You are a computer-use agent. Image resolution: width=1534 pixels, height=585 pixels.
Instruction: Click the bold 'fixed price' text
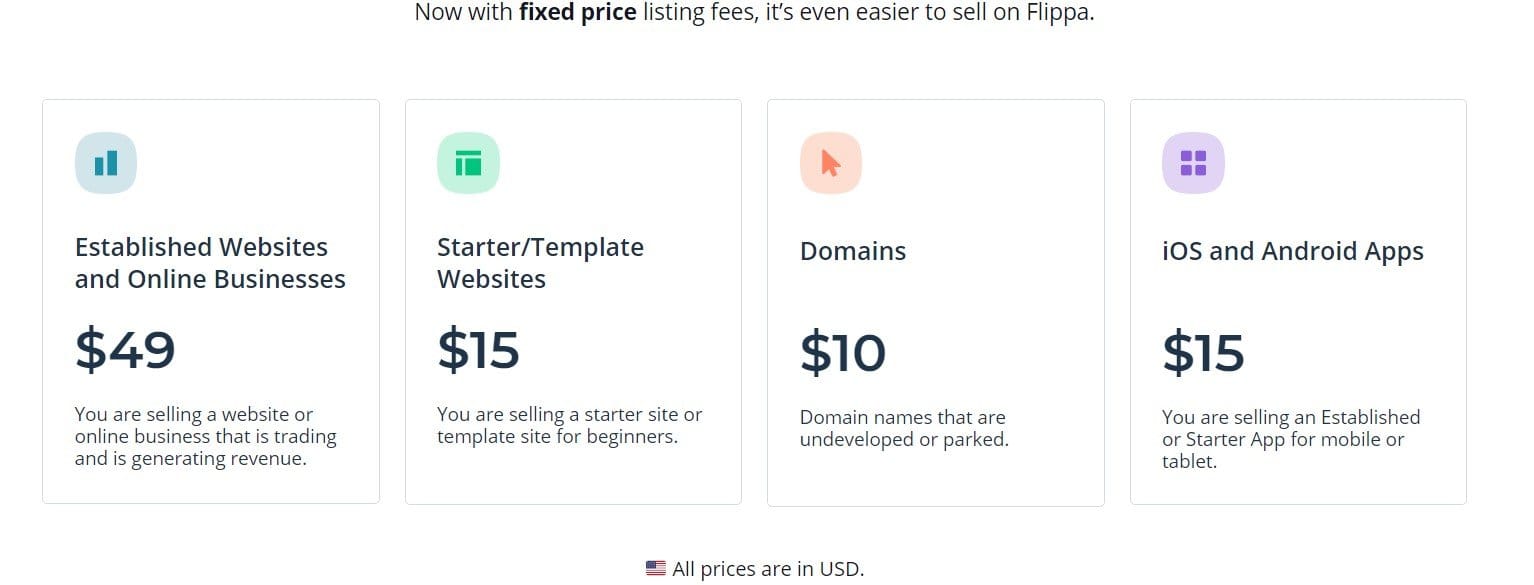point(578,14)
